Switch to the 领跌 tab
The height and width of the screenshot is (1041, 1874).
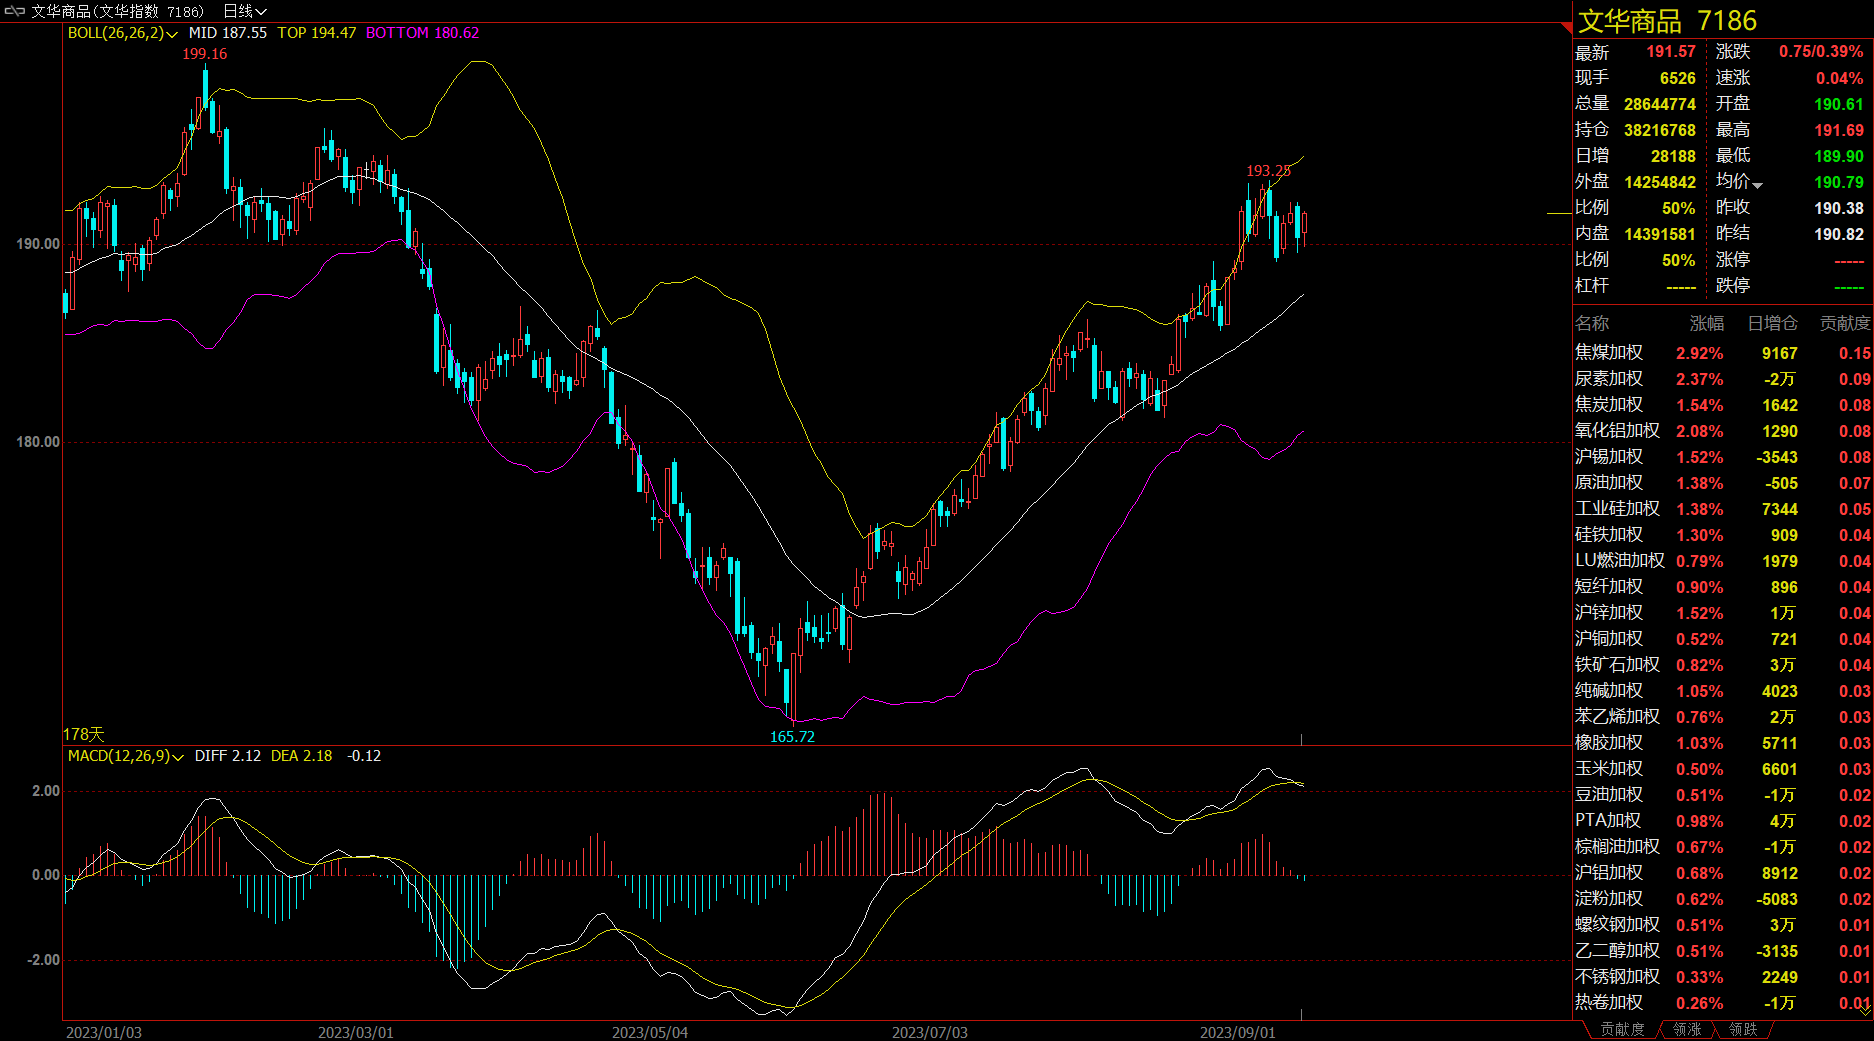pos(1743,1029)
